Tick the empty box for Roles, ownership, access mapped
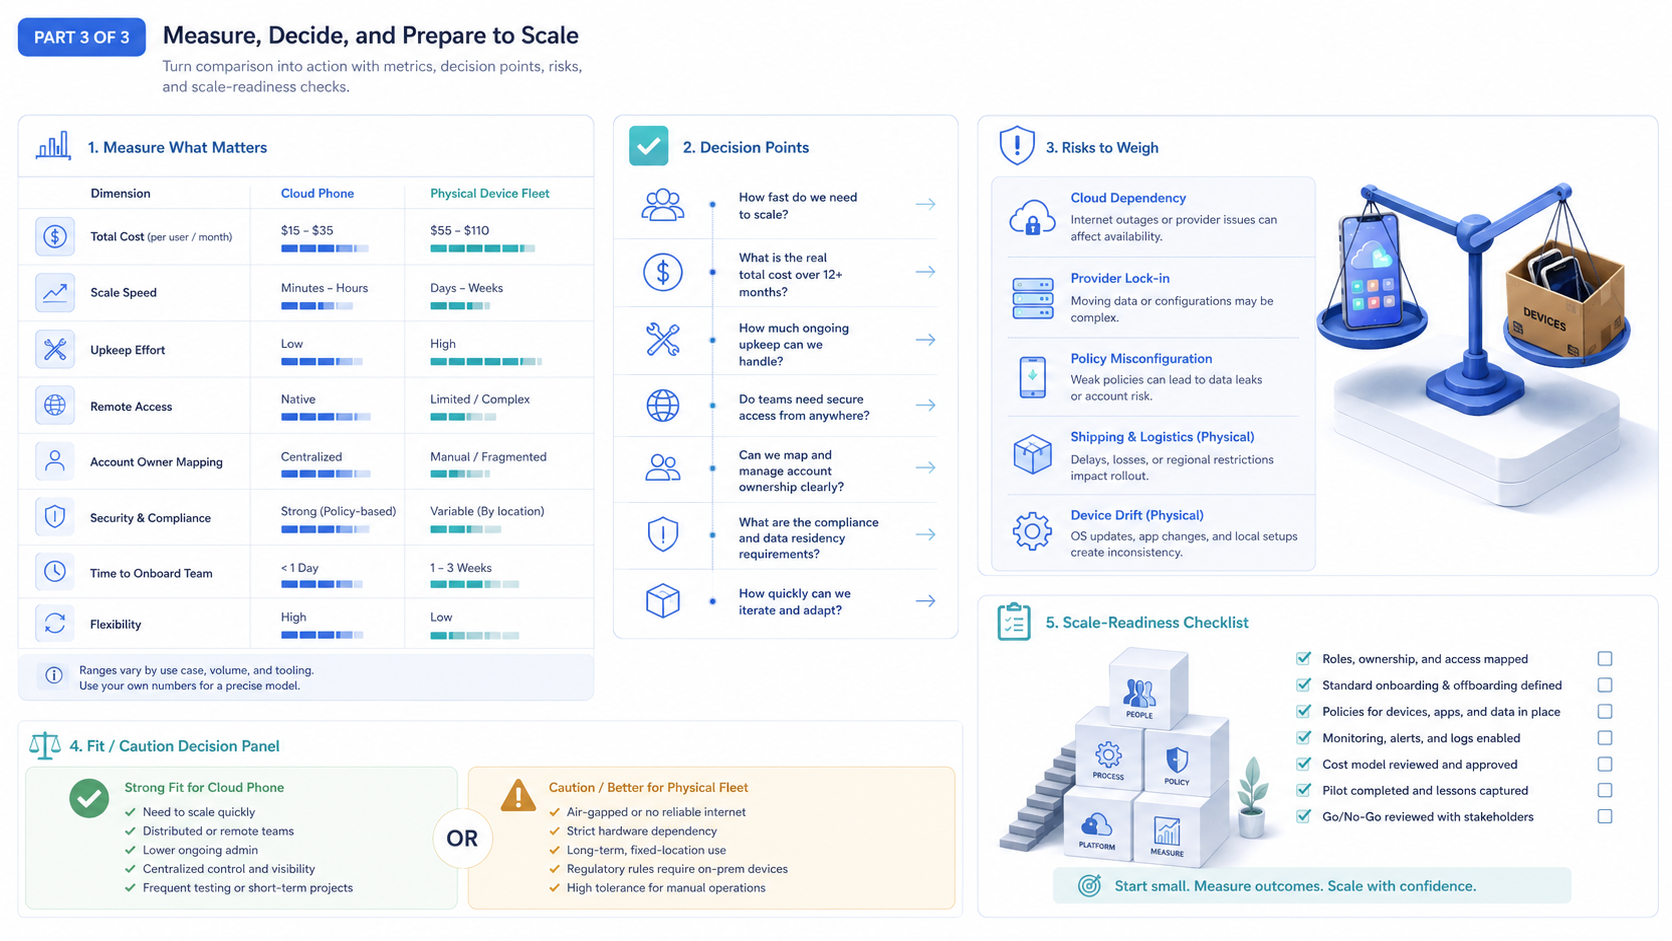 pos(1605,659)
